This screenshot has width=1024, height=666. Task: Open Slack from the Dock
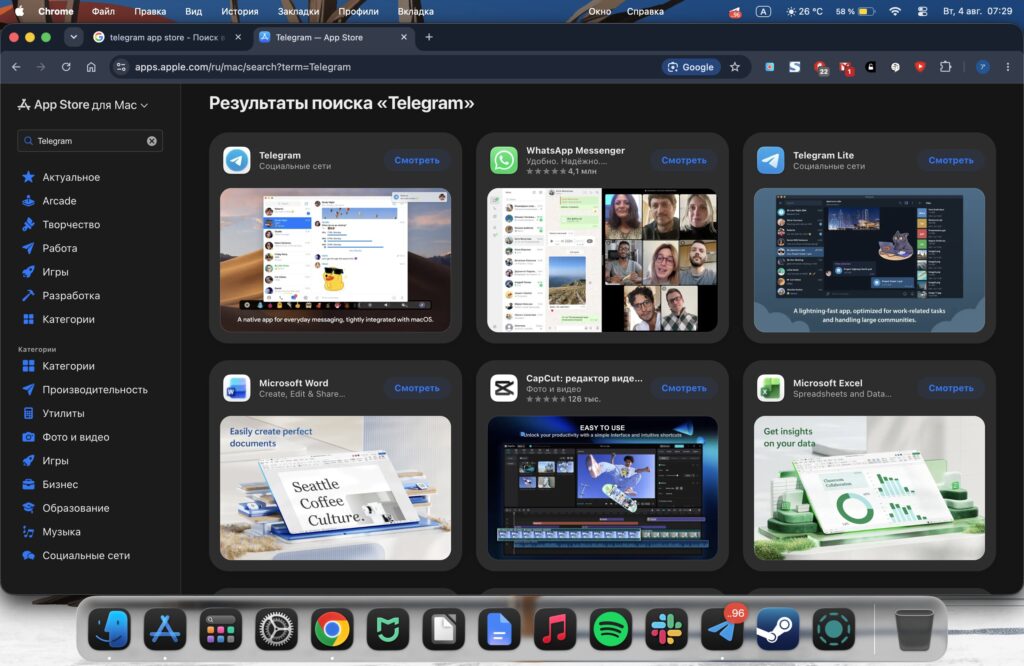[x=666, y=629]
